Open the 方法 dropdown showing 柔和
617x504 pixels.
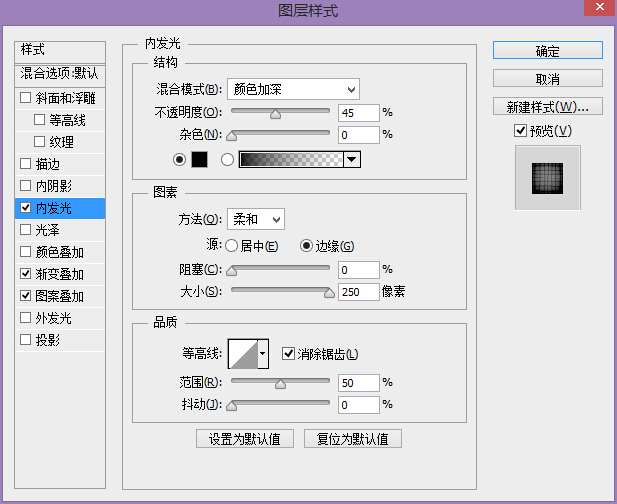click(x=256, y=219)
